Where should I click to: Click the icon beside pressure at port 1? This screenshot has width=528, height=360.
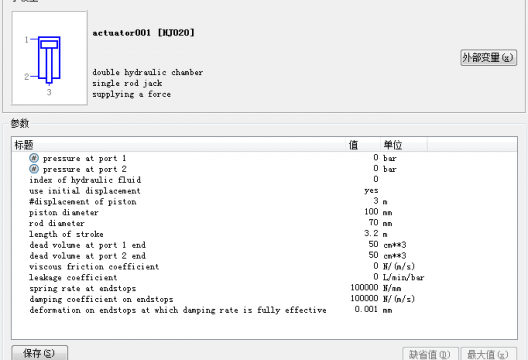34,158
